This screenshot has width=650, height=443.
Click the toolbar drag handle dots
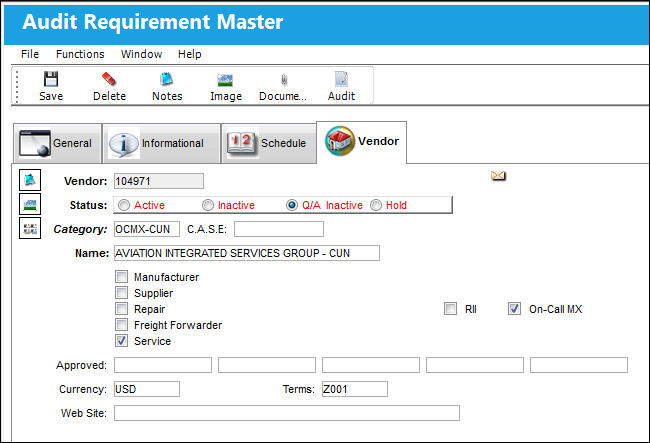pos(17,86)
